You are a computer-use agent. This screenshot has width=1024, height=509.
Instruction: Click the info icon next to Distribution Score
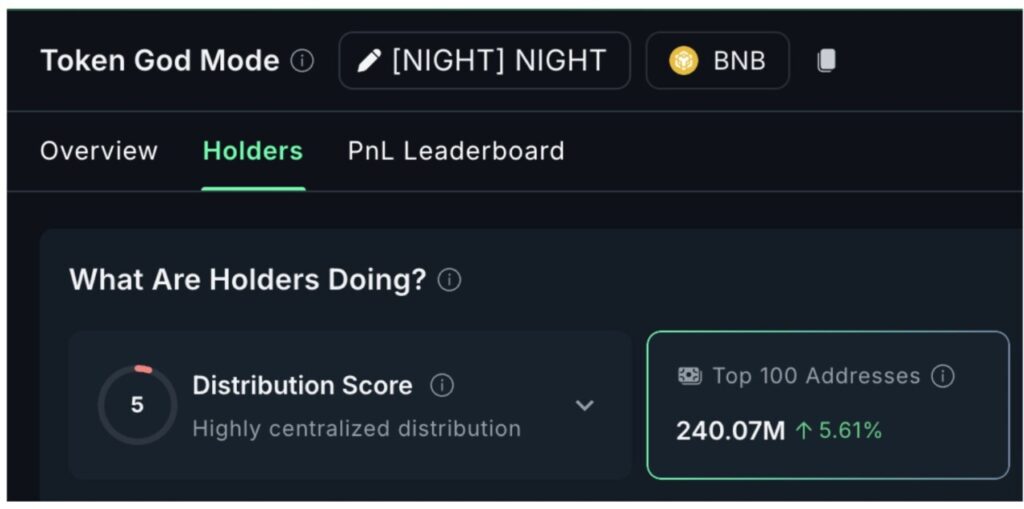[441, 385]
